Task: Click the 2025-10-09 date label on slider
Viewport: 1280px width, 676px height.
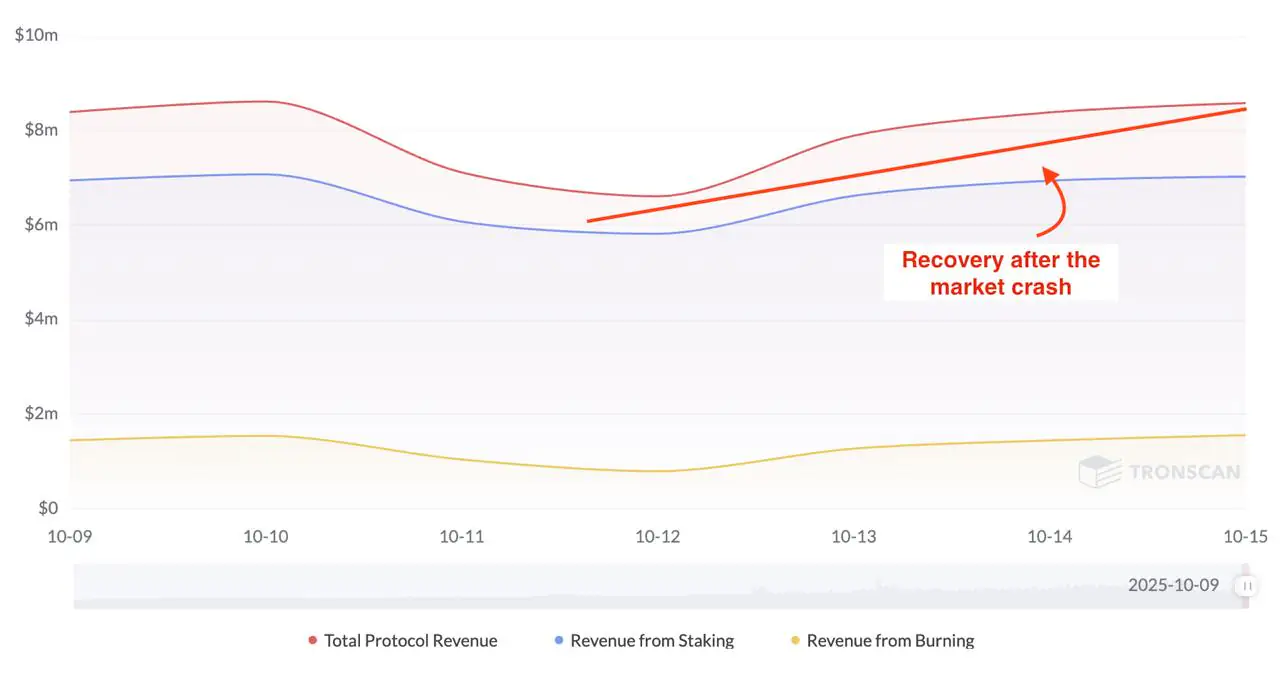Action: (1173, 585)
